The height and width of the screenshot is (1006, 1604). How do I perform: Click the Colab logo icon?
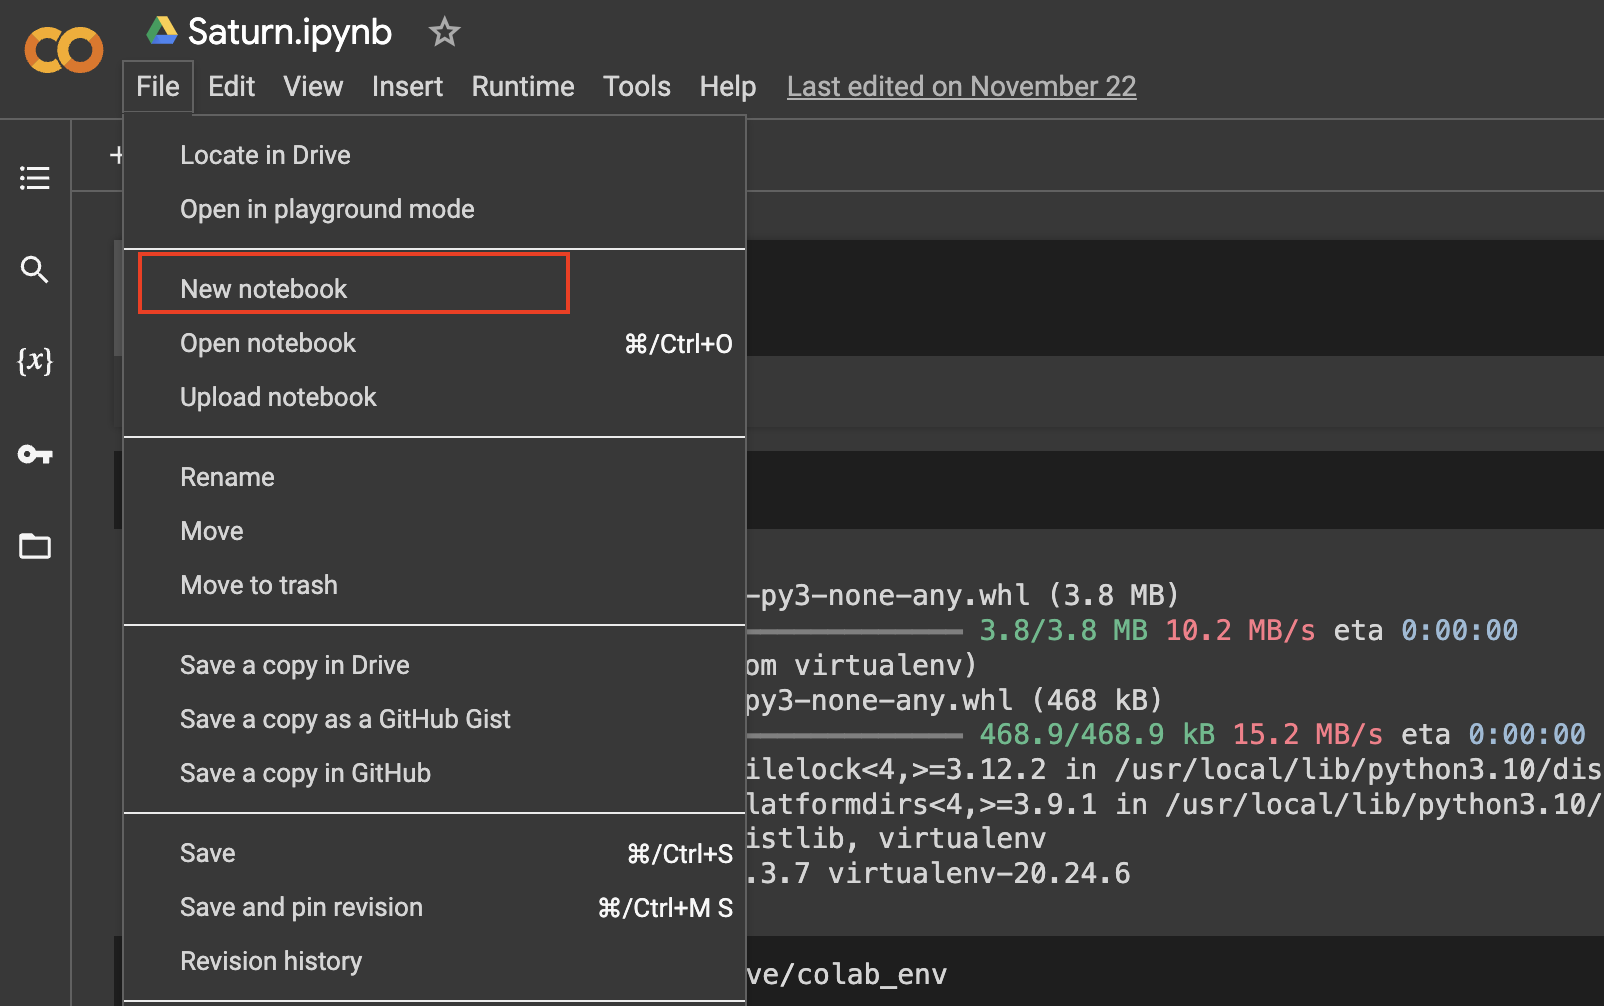point(64,50)
